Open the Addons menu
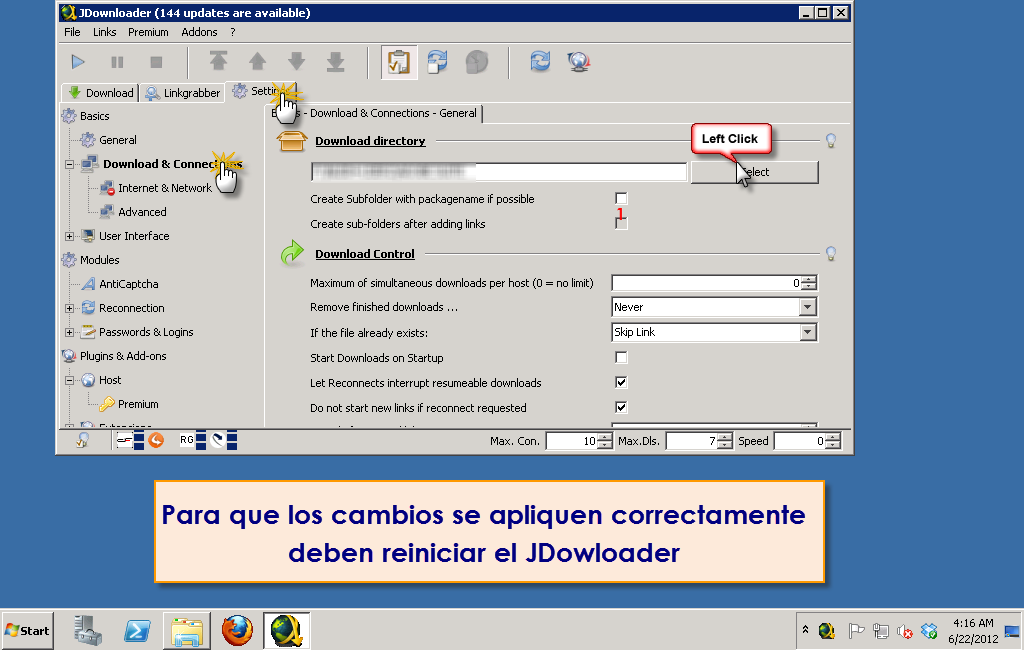The width and height of the screenshot is (1024, 650). pos(199,32)
